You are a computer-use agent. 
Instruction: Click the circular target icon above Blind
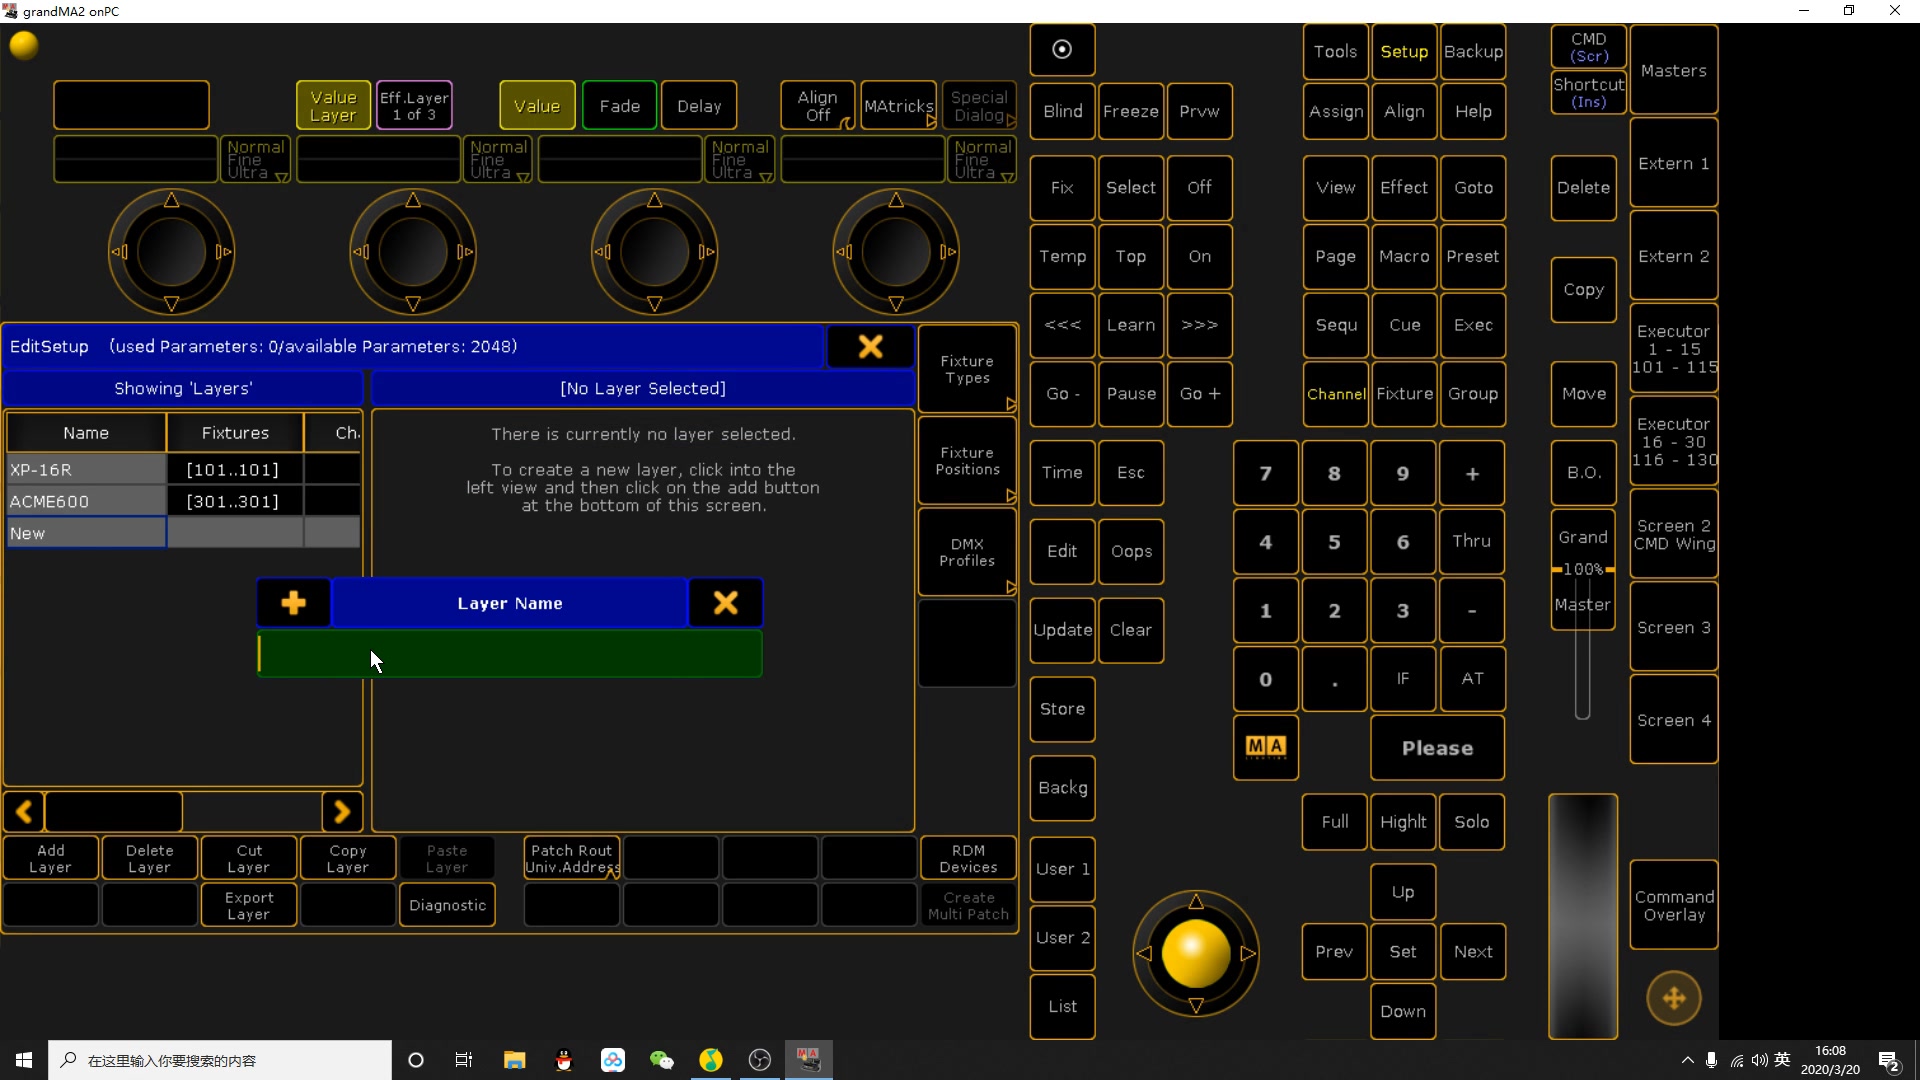tap(1062, 50)
